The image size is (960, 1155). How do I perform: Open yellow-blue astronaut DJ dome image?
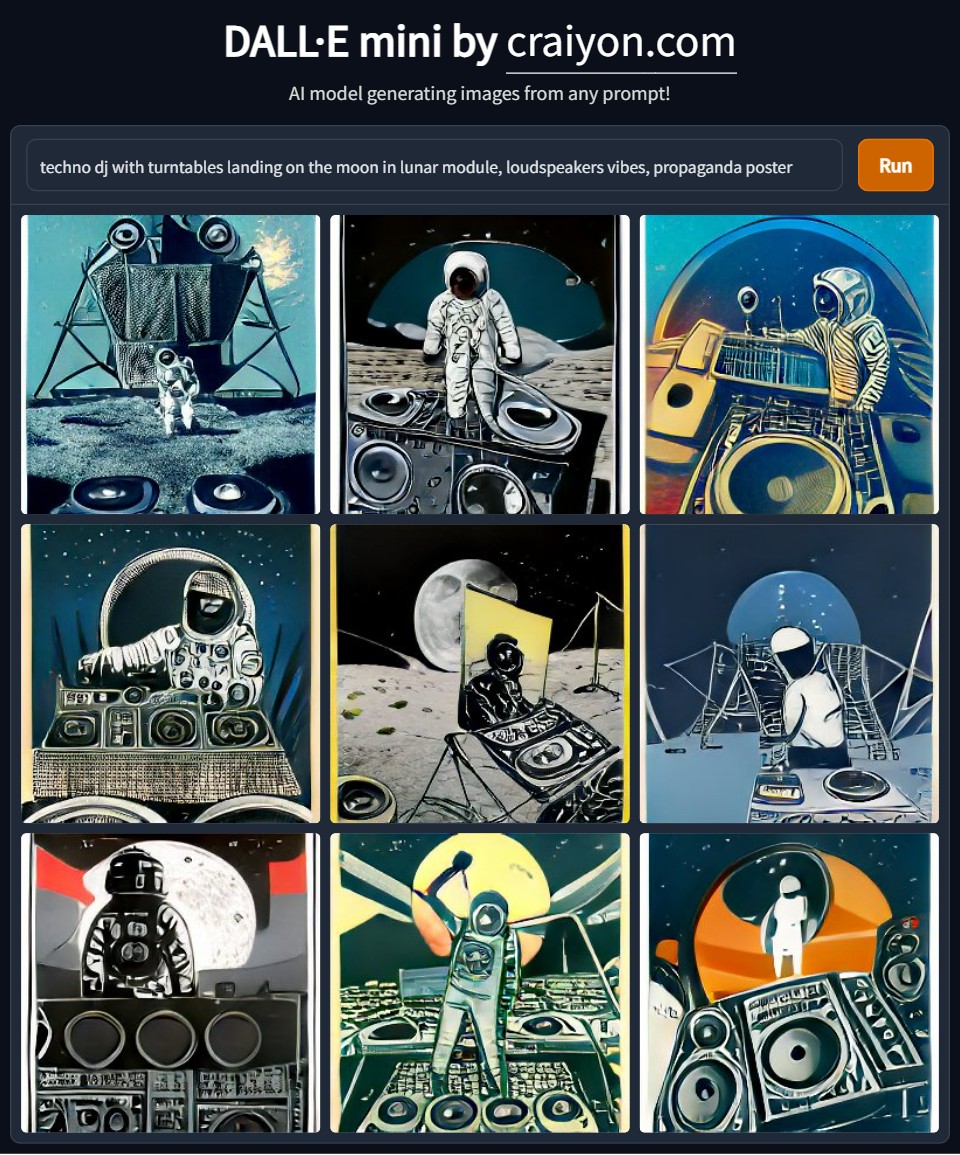789,364
